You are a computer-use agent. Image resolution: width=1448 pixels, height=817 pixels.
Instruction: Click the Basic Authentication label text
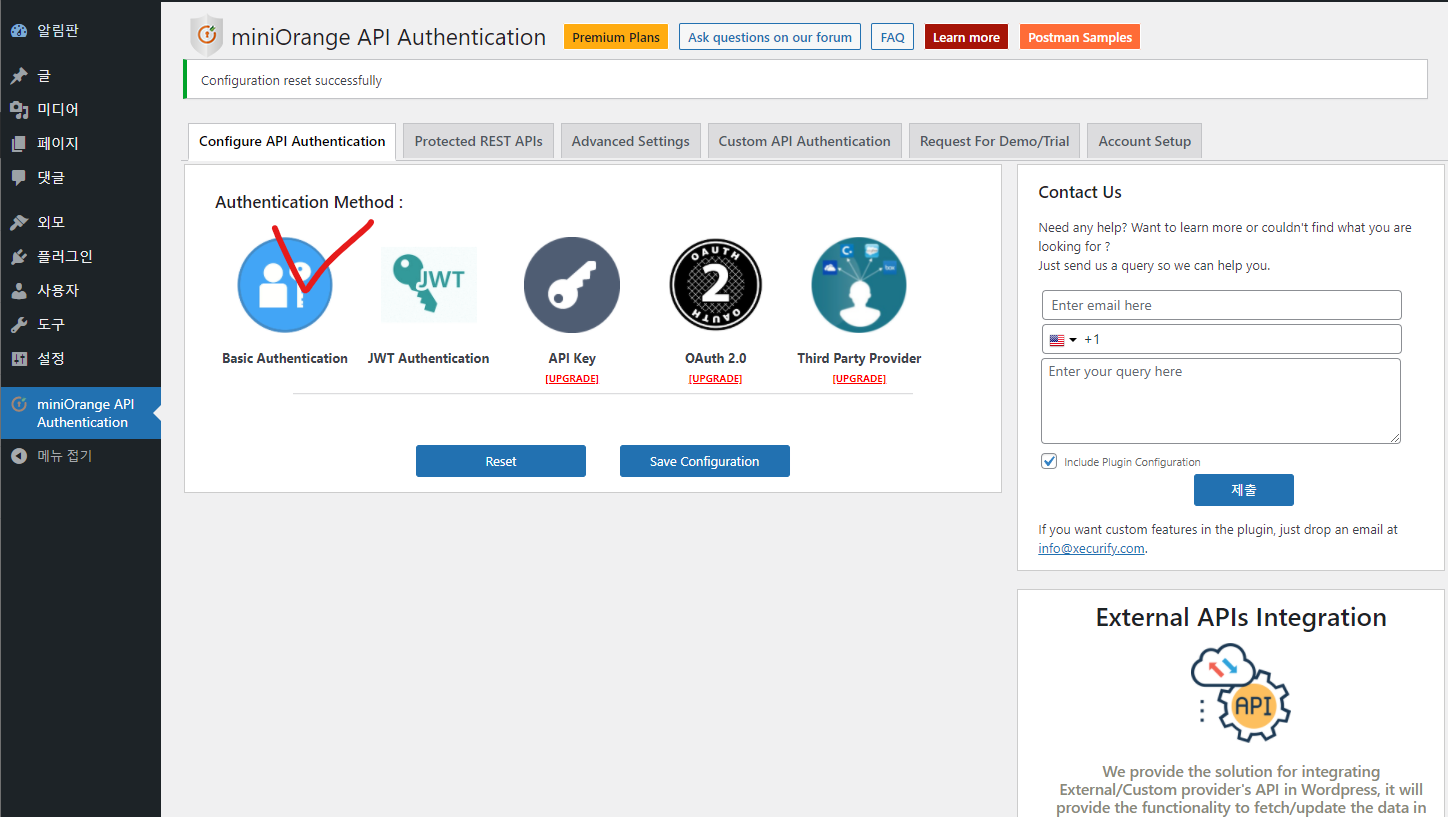pyautogui.click(x=285, y=358)
